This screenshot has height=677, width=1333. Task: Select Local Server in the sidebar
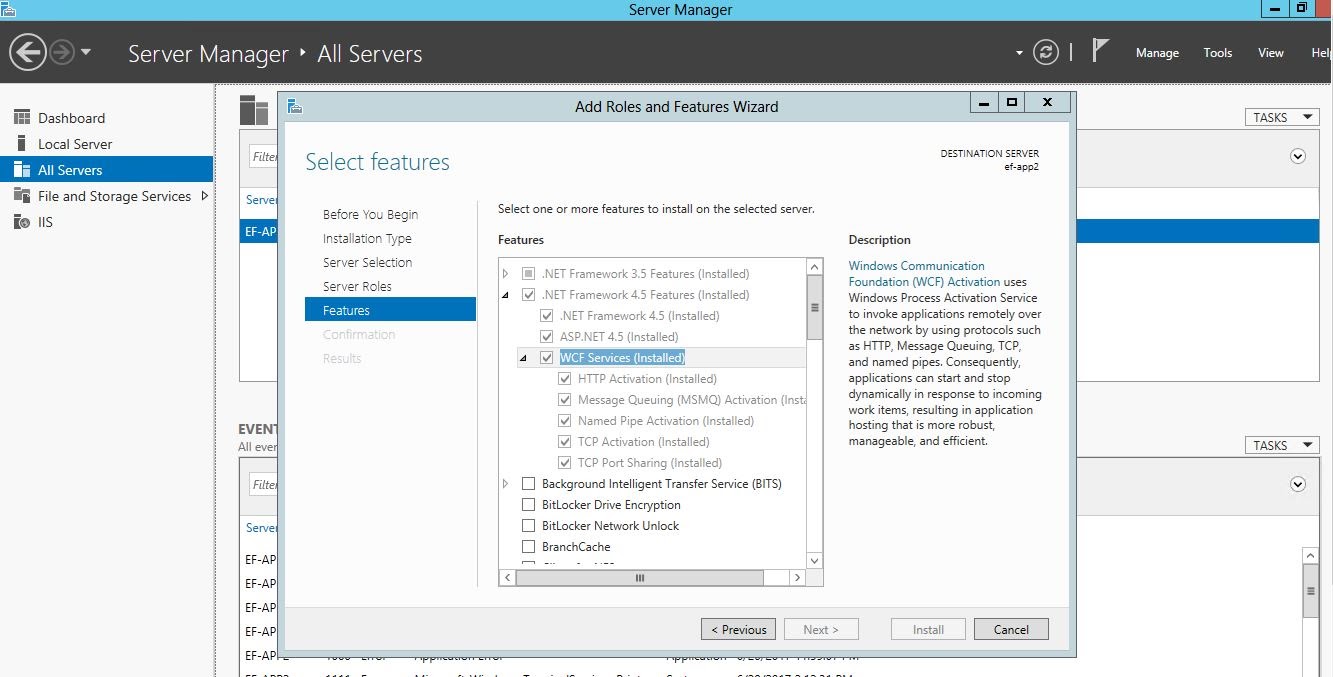[x=74, y=144]
